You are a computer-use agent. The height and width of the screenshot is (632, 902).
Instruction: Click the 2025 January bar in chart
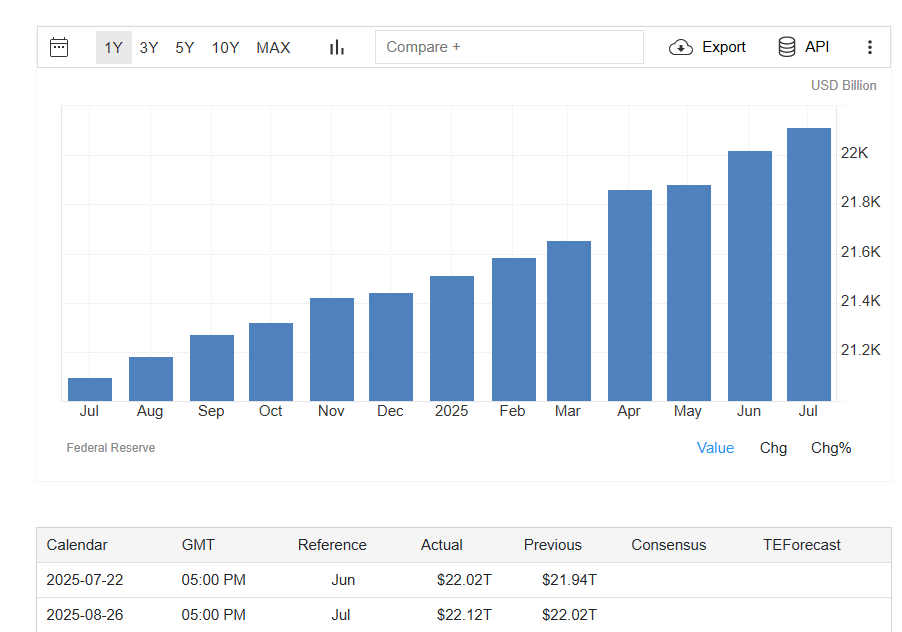point(452,339)
